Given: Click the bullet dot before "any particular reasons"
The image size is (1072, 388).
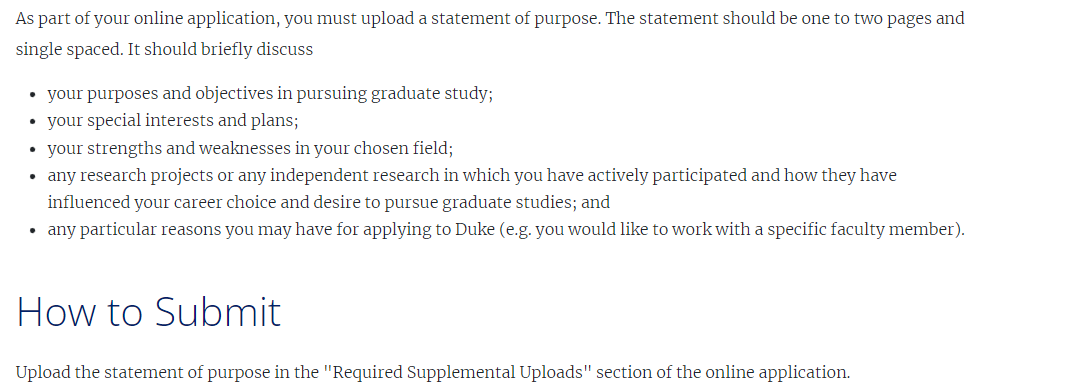Looking at the screenshot, I should point(33,231).
